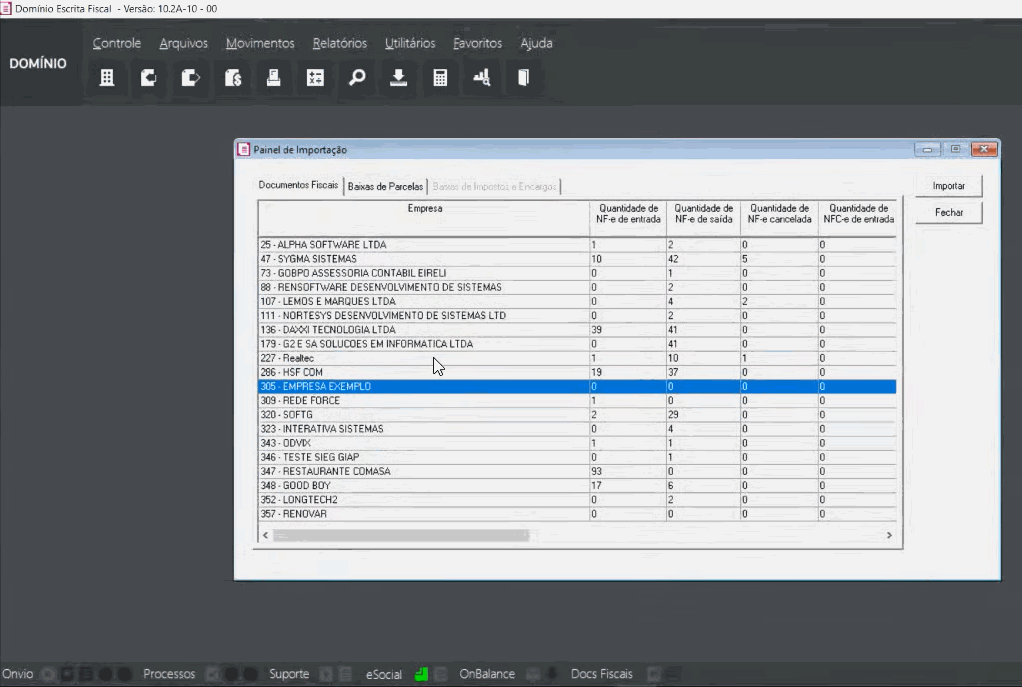Click the green eSocial status bar icon
This screenshot has width=1022, height=687.
click(x=421, y=674)
